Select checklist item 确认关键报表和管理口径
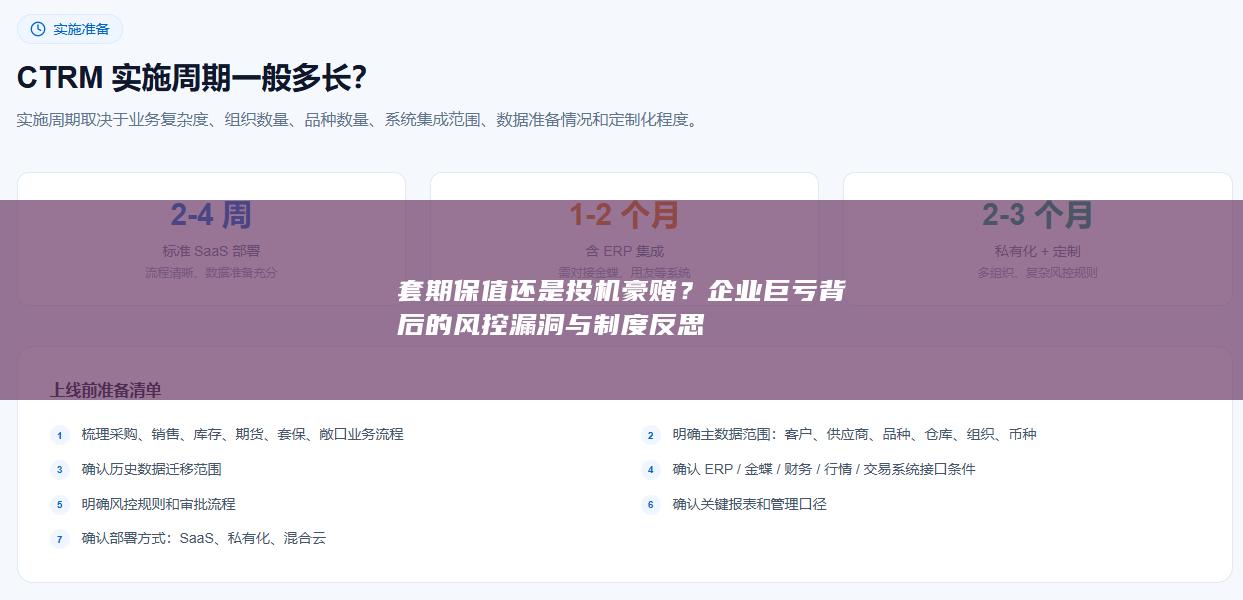The width and height of the screenshot is (1243, 600). coord(749,504)
